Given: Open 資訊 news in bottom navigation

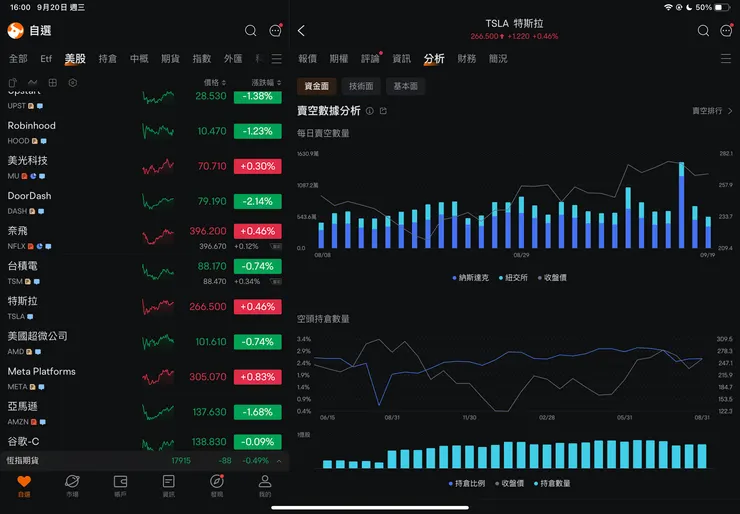Looking at the screenshot, I should click(168, 486).
